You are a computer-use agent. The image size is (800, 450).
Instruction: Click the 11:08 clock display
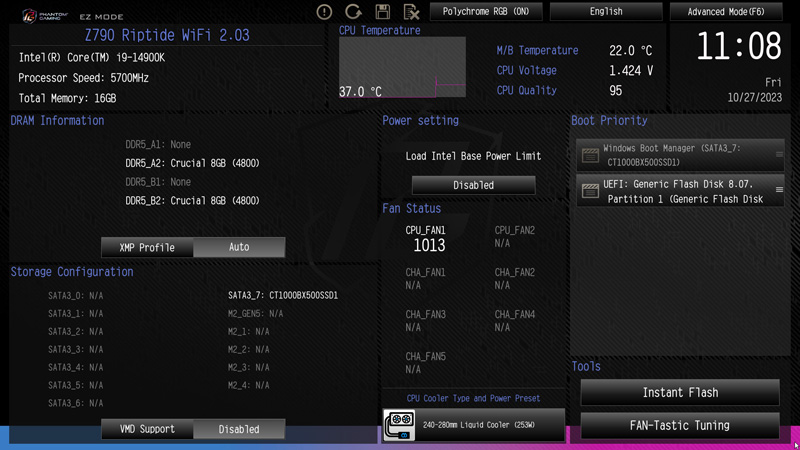738,46
